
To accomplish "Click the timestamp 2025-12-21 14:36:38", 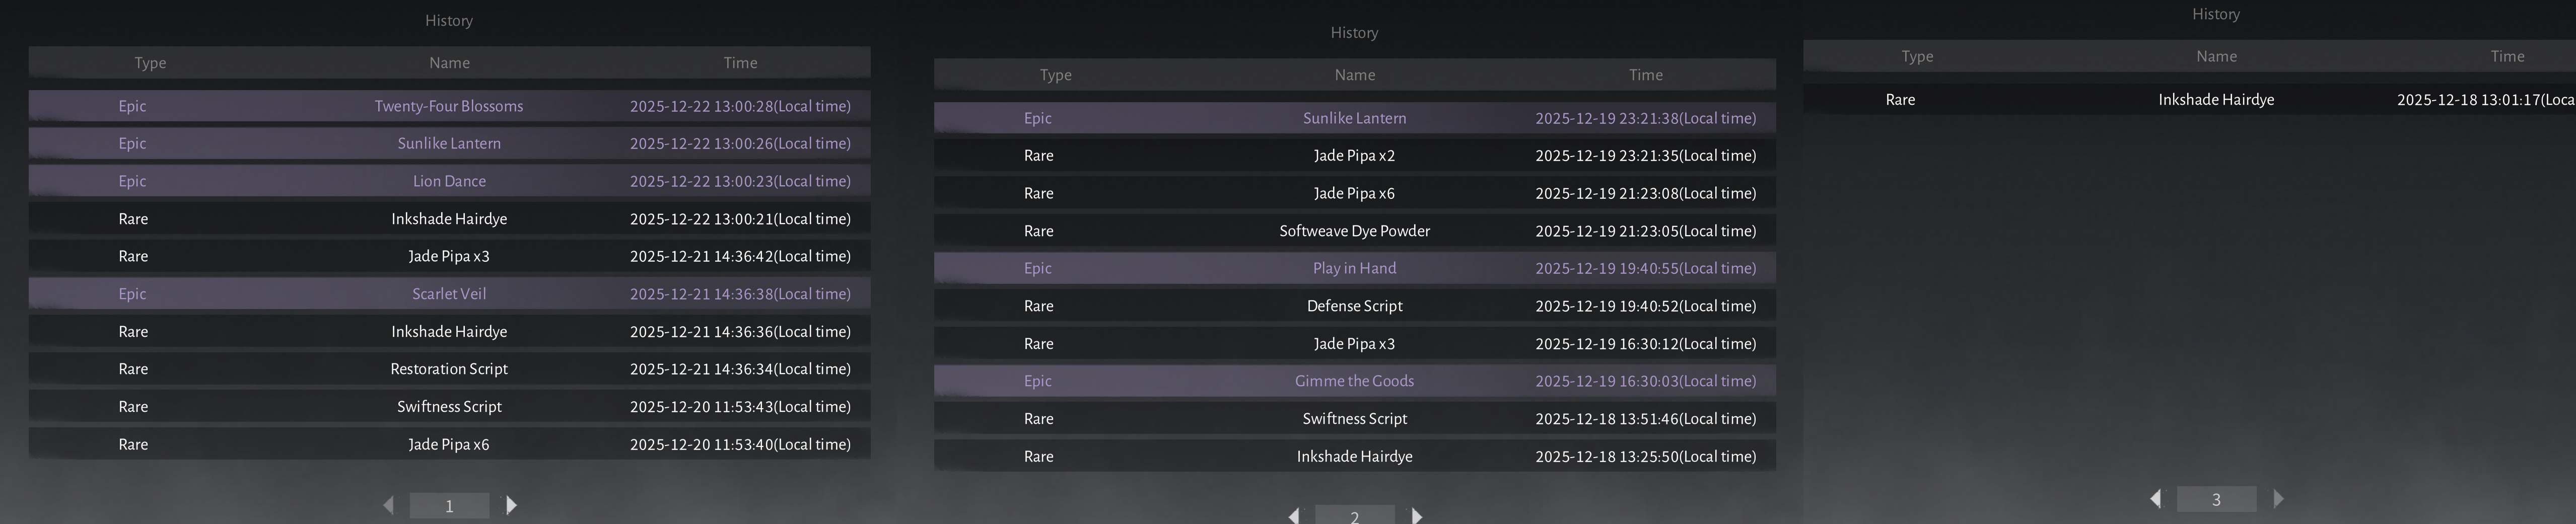I will coord(740,294).
